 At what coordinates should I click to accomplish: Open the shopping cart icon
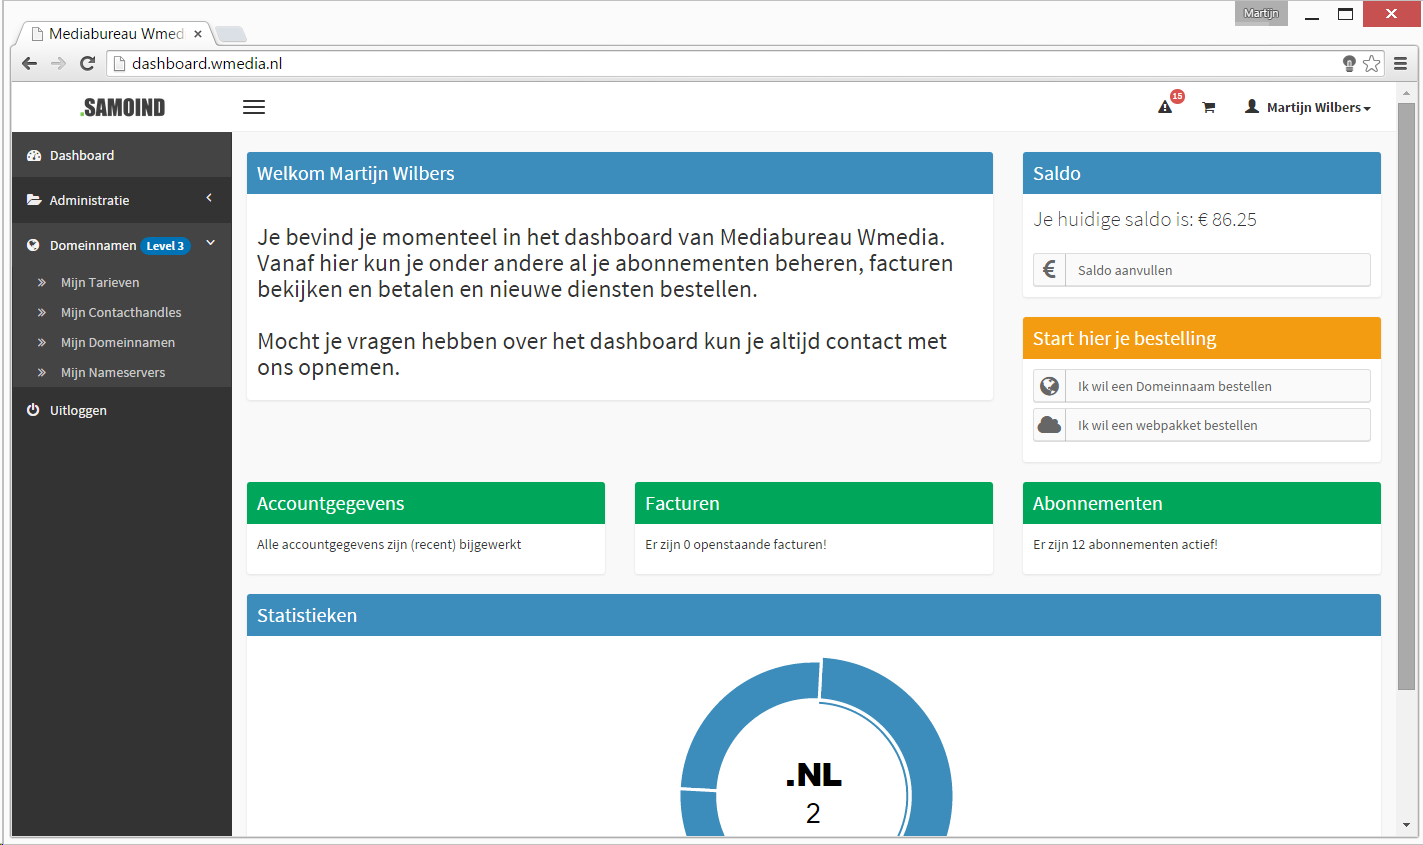[1208, 107]
